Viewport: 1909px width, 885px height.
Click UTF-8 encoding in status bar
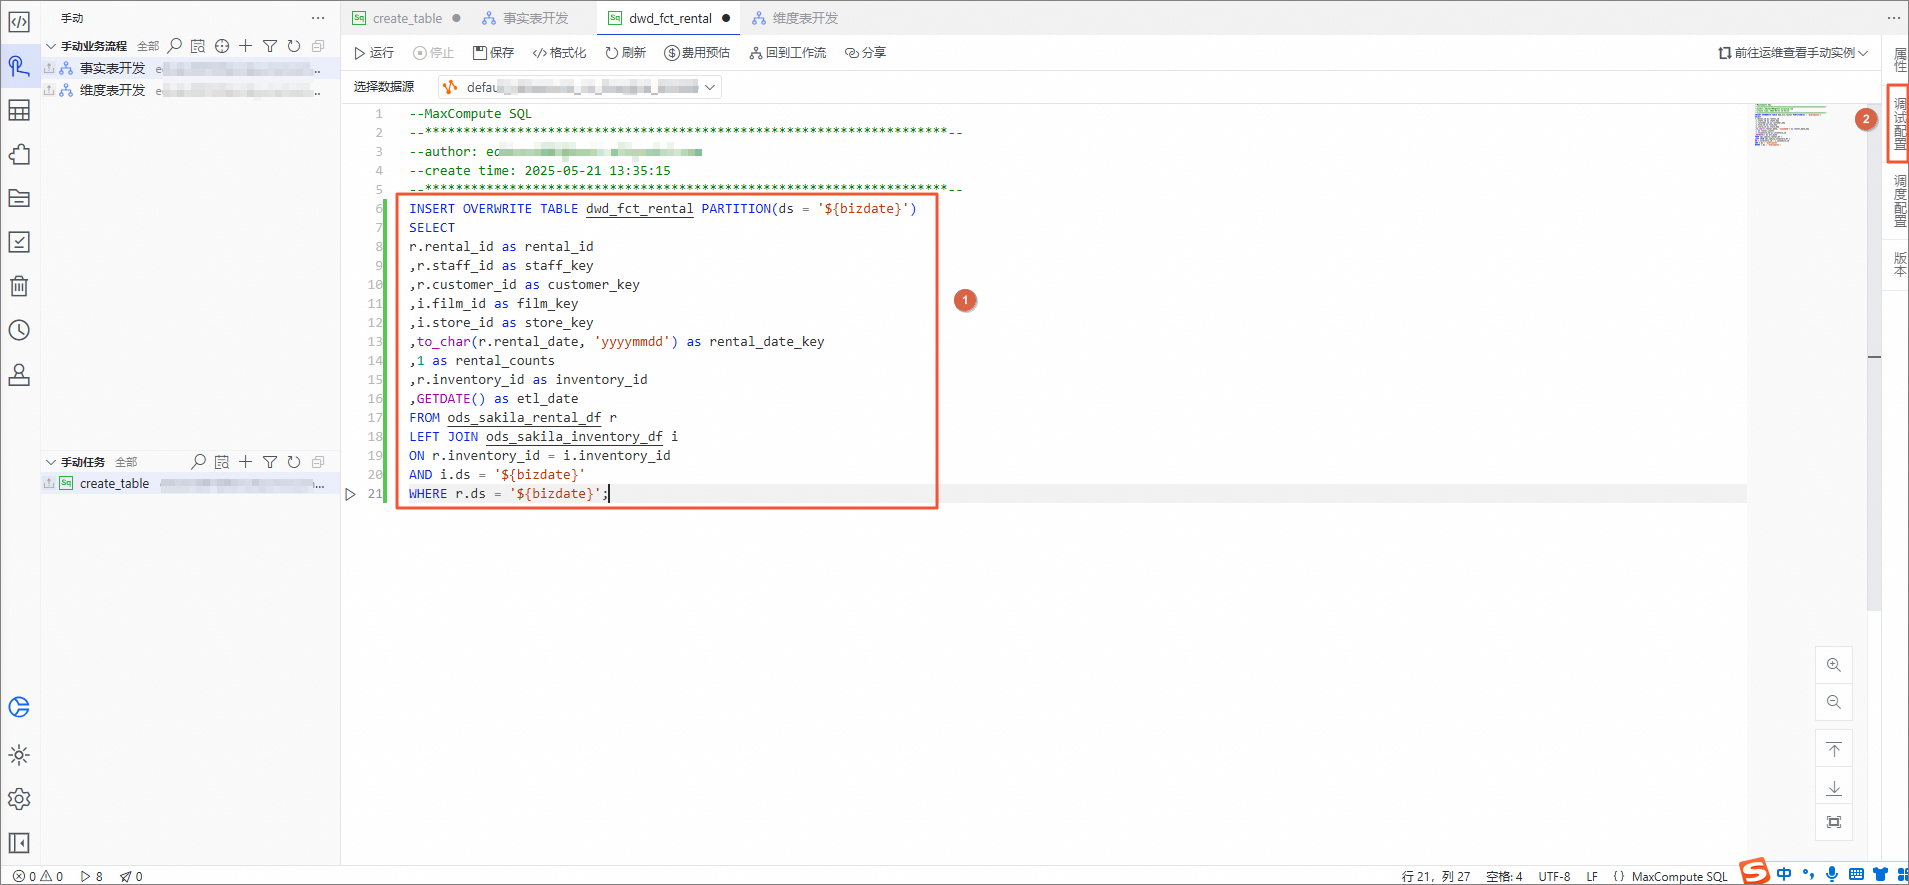(x=1554, y=876)
